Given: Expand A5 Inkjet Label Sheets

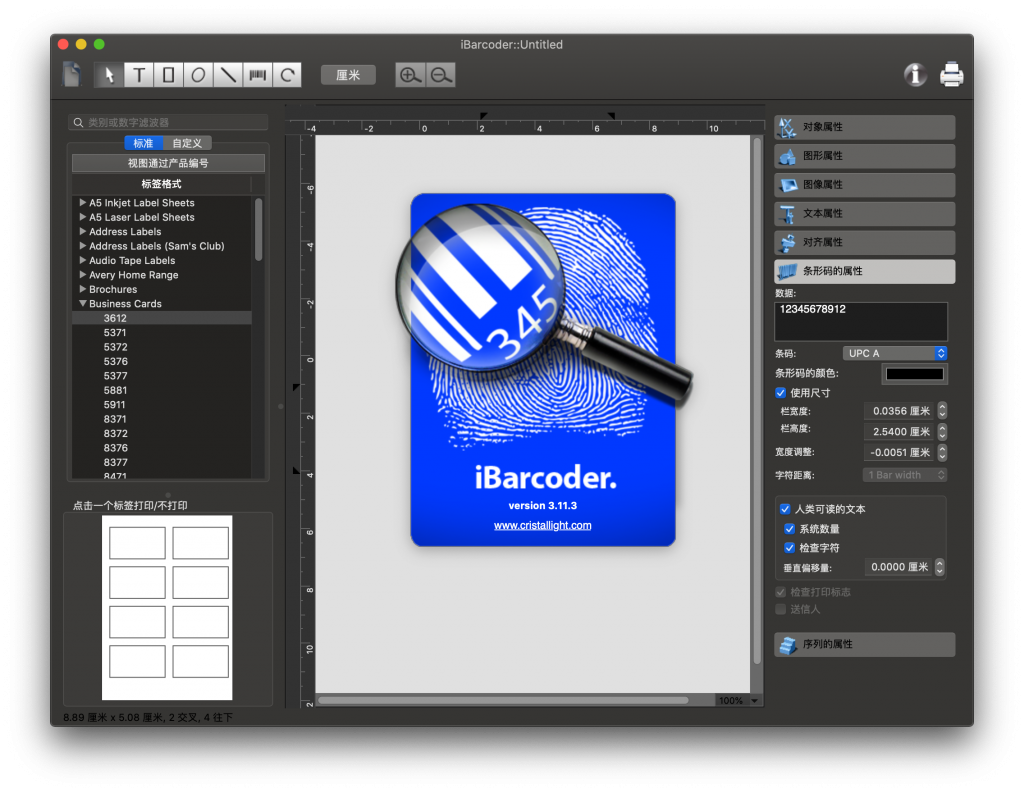Looking at the screenshot, I should [82, 202].
